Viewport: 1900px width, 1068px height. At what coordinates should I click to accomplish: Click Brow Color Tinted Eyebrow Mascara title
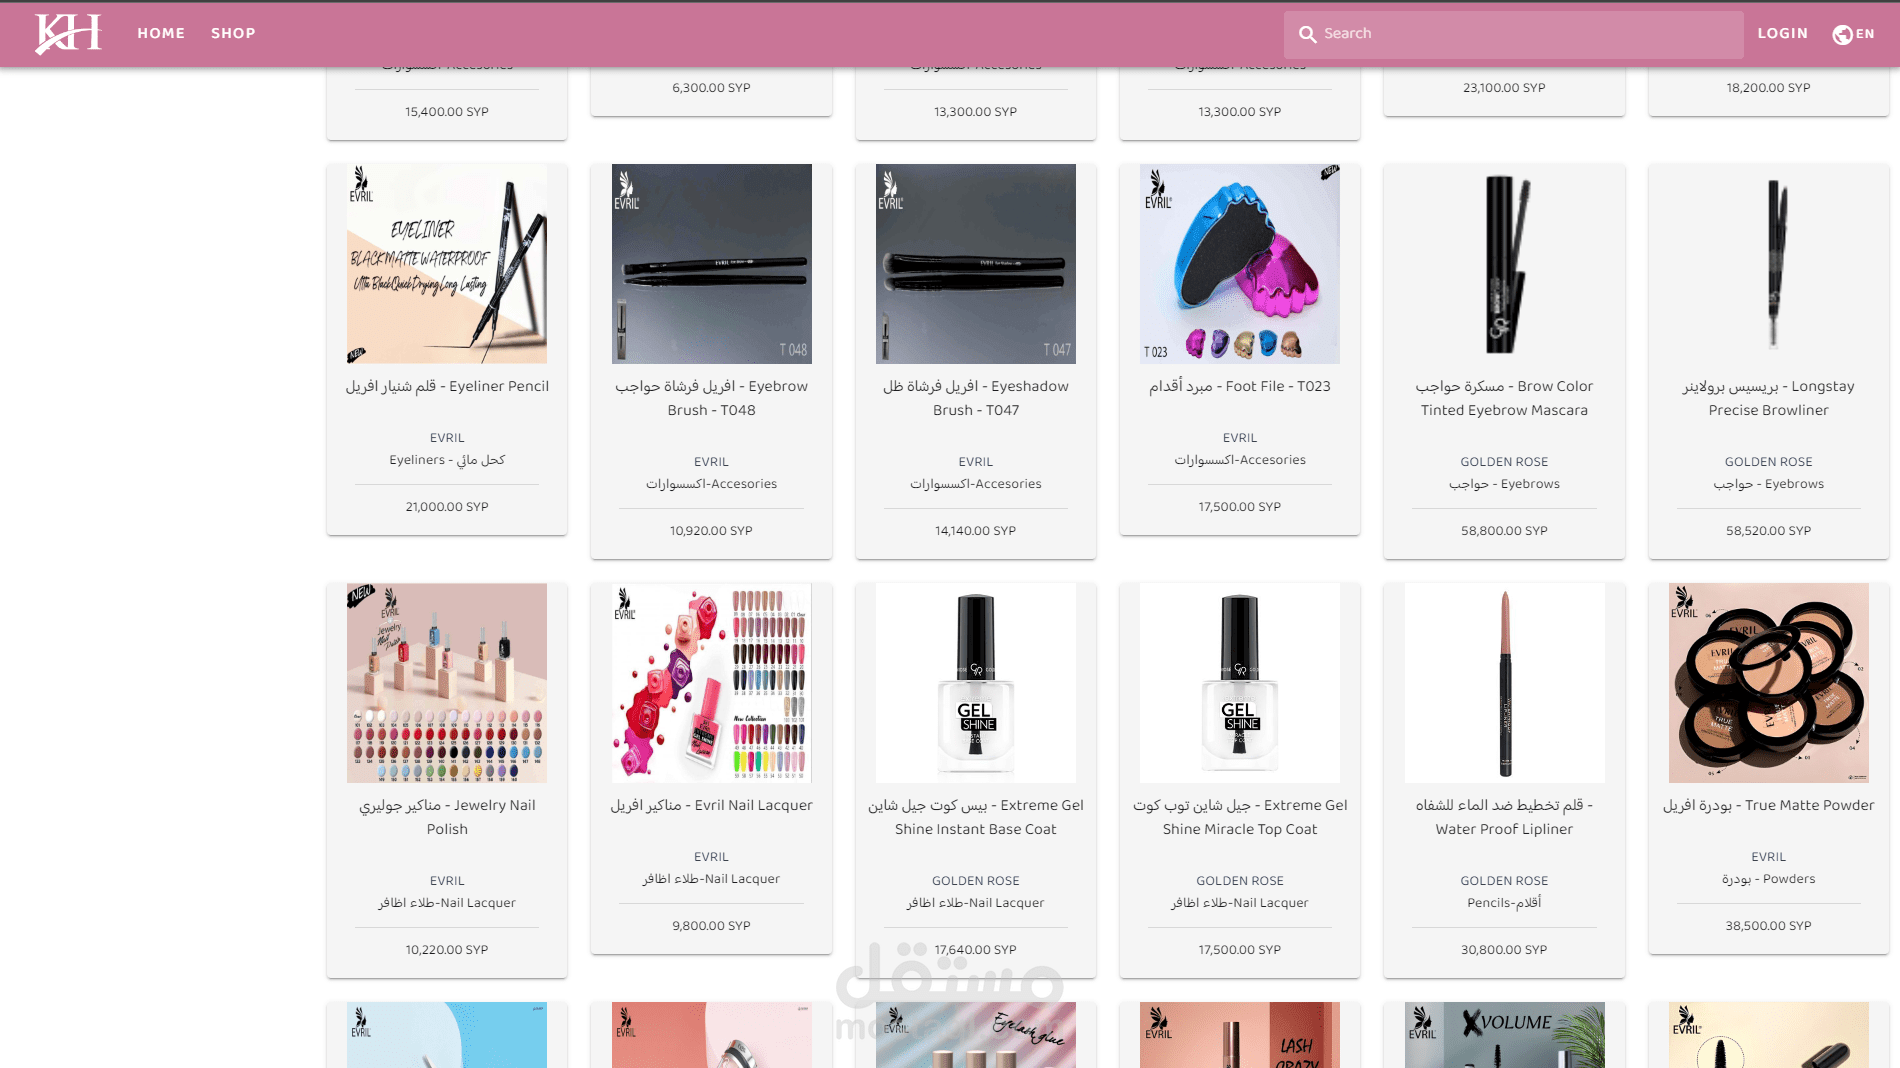pyautogui.click(x=1504, y=398)
